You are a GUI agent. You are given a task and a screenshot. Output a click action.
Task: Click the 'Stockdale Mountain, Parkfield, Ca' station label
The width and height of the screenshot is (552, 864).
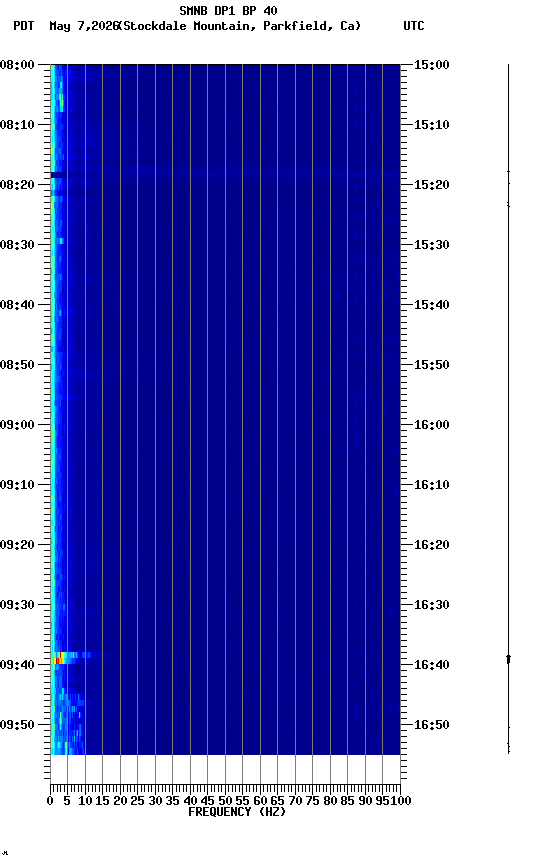[x=240, y=26]
